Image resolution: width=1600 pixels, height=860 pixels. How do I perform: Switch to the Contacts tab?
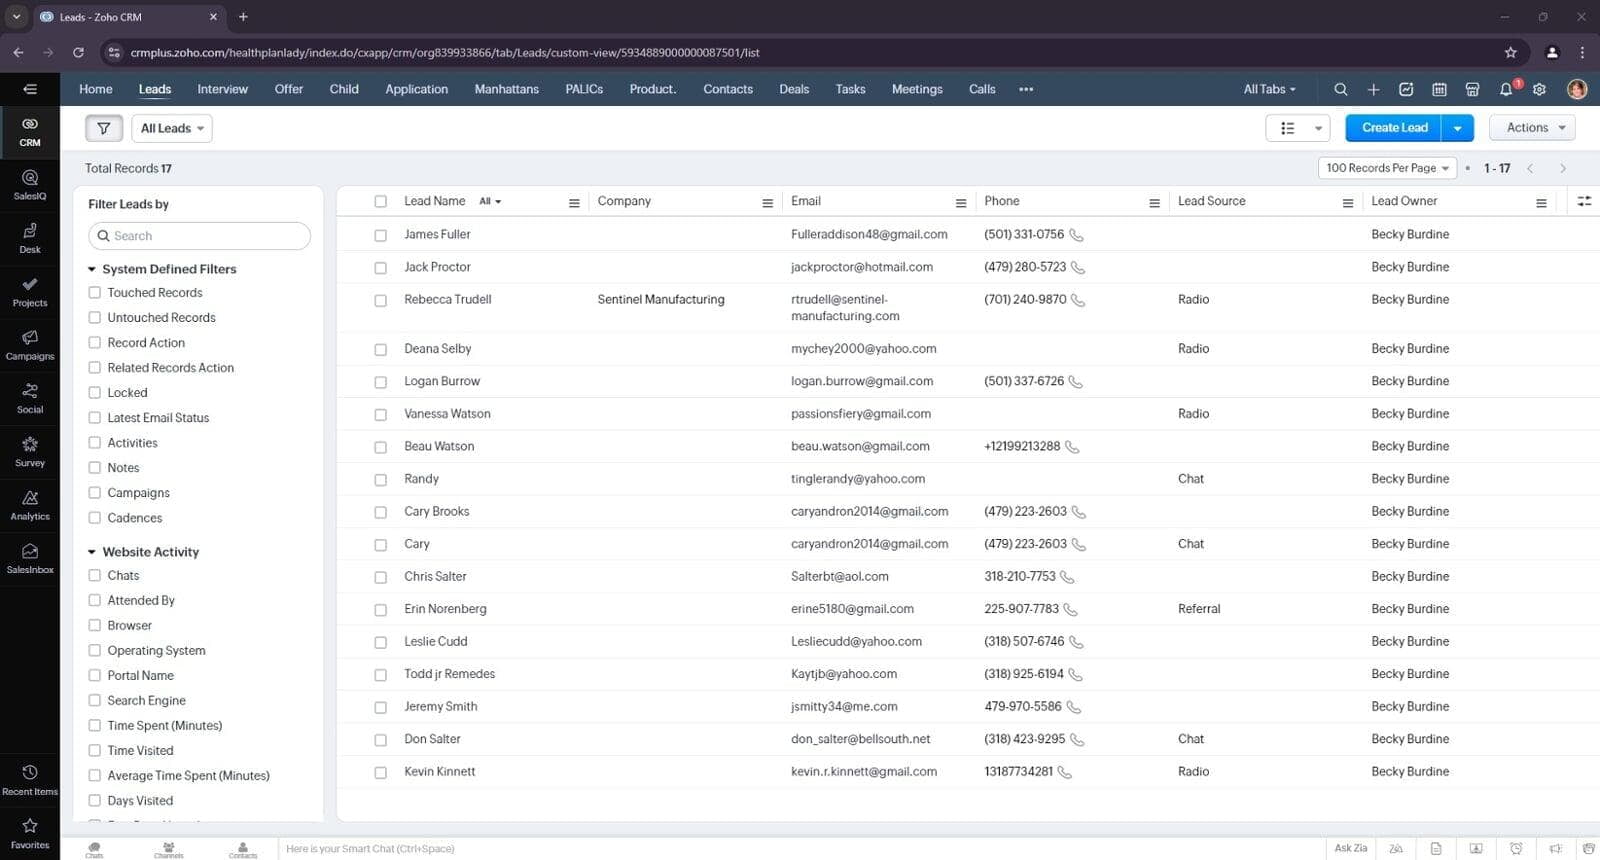727,89
